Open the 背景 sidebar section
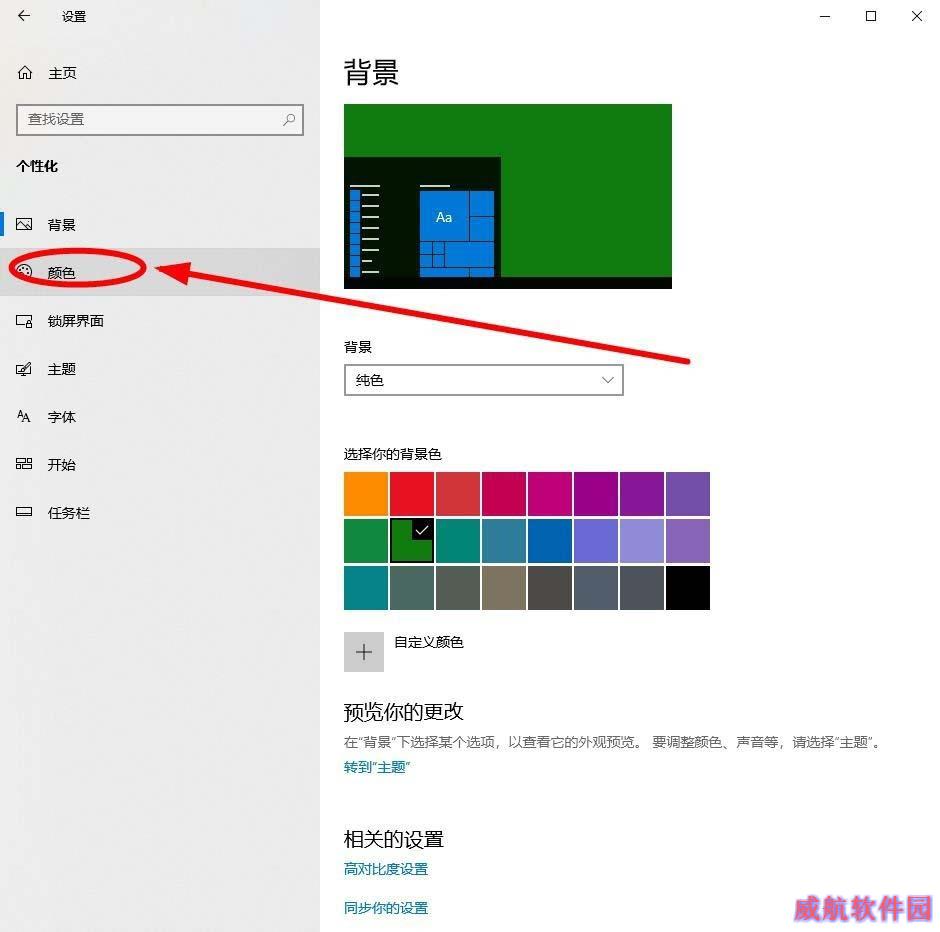The width and height of the screenshot is (940, 932). point(160,224)
